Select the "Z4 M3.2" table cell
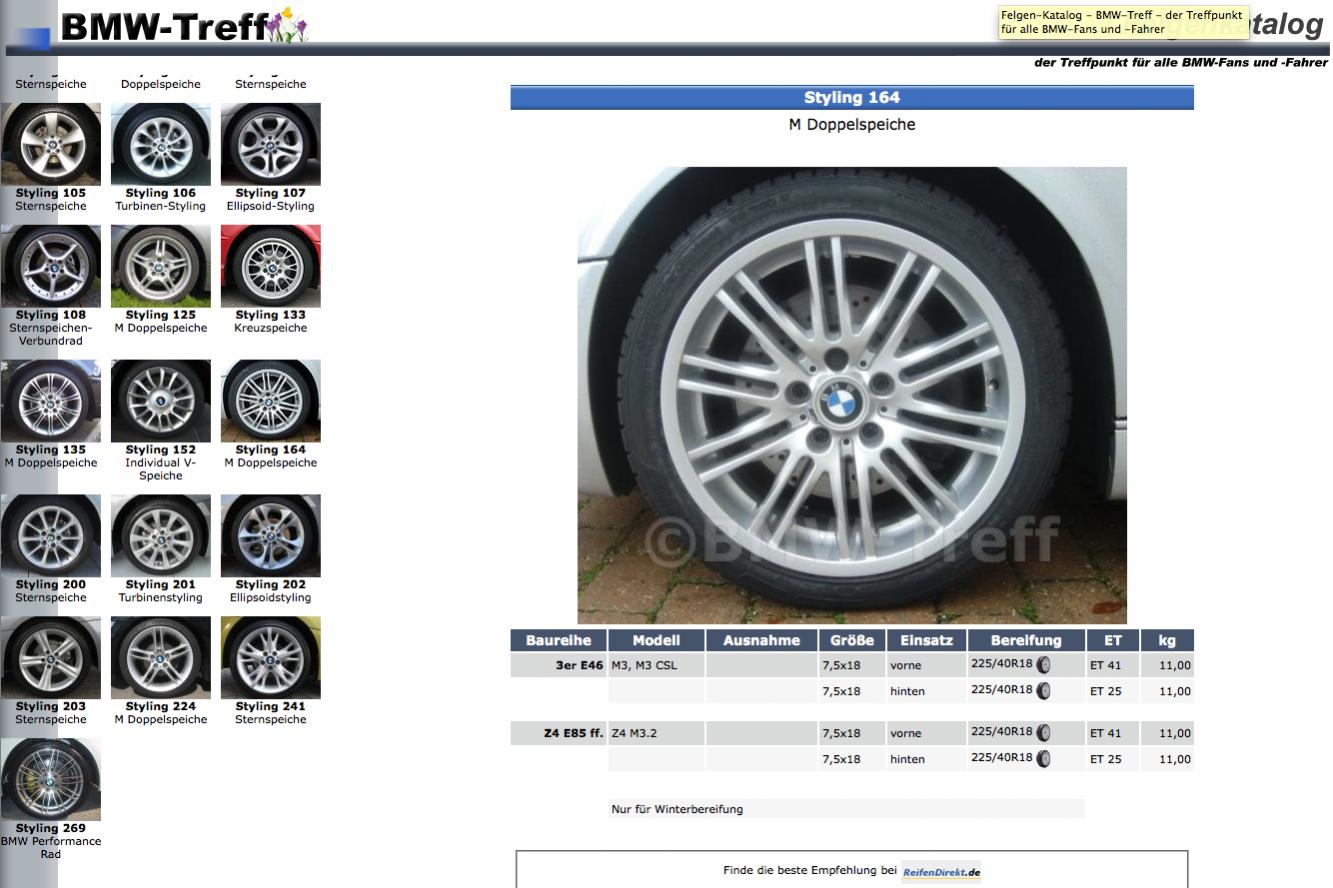Image resolution: width=1333 pixels, height=888 pixels. 656,733
